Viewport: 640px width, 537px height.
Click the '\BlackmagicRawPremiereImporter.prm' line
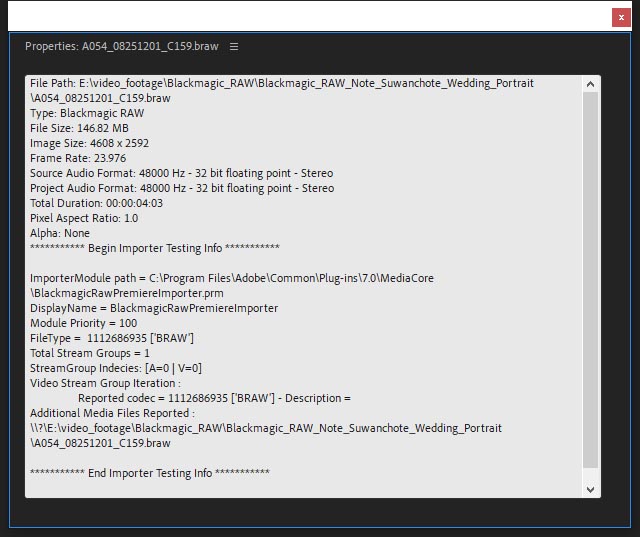tap(127, 293)
